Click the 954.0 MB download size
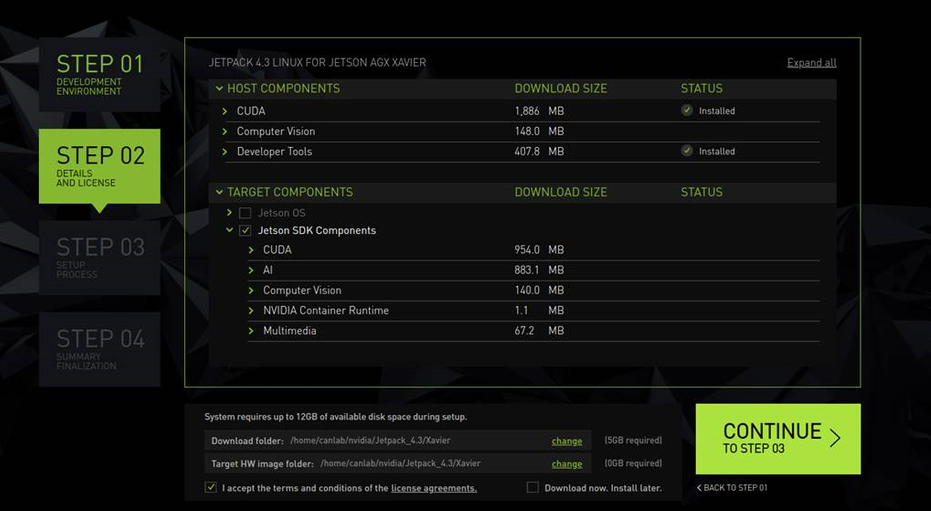Screen dimensions: 931x511 [539, 250]
